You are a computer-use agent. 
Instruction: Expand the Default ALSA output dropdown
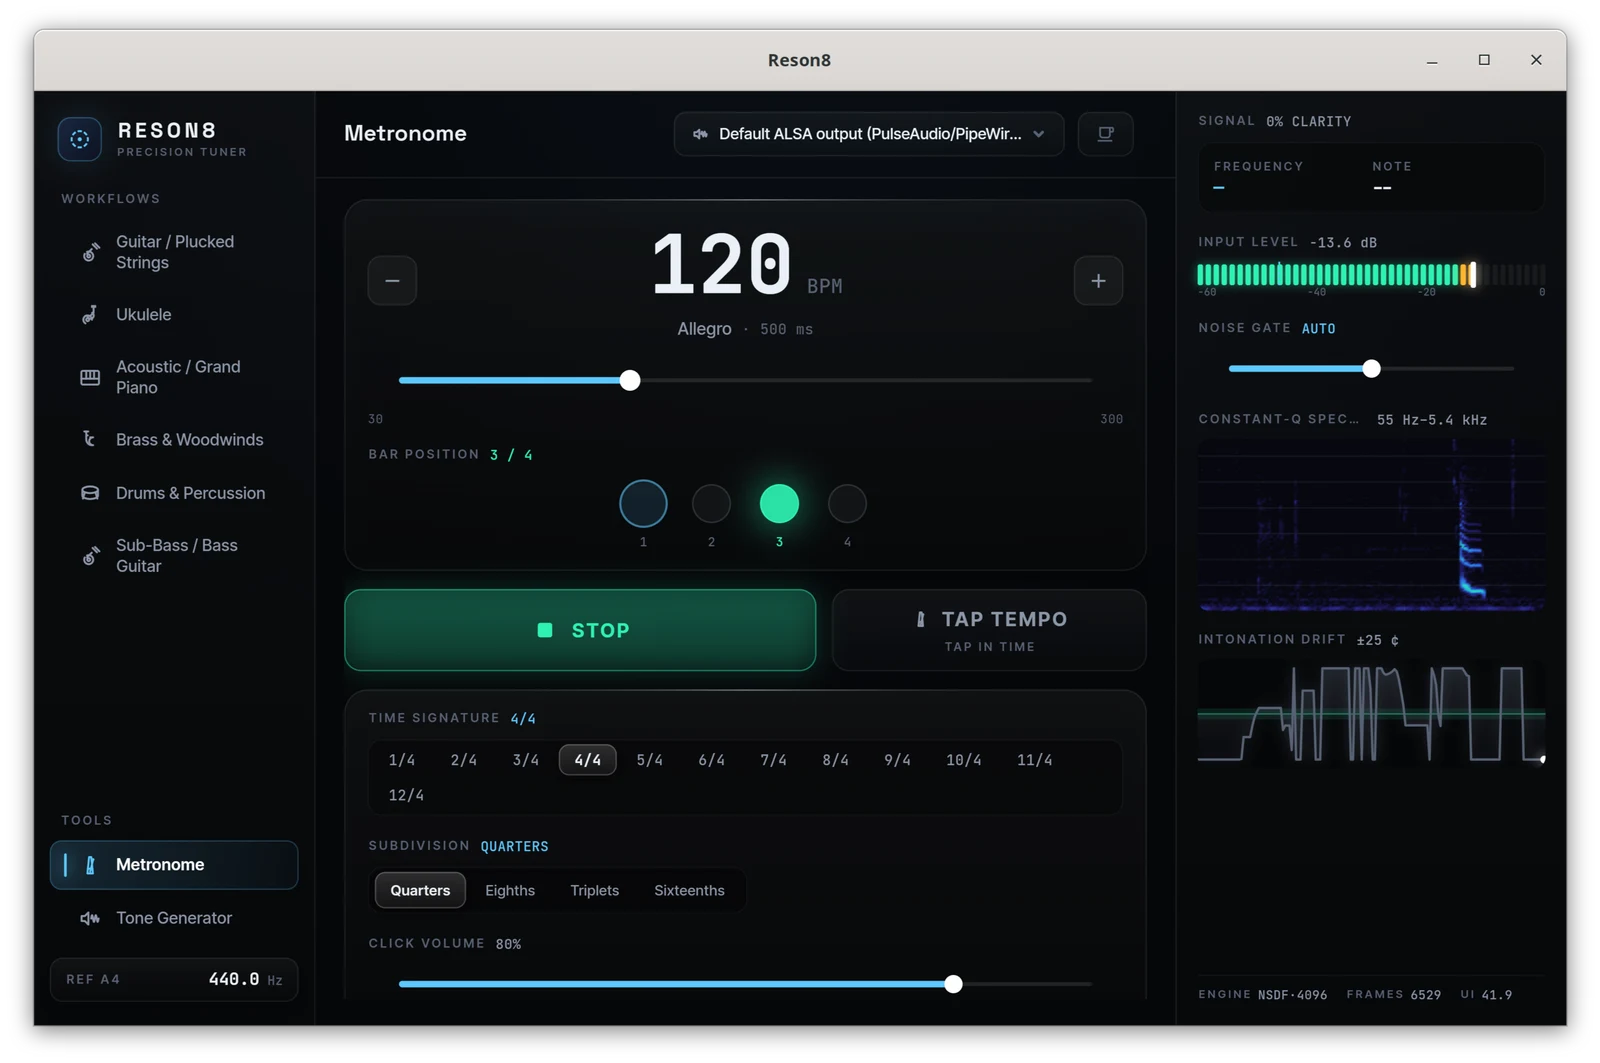[869, 134]
